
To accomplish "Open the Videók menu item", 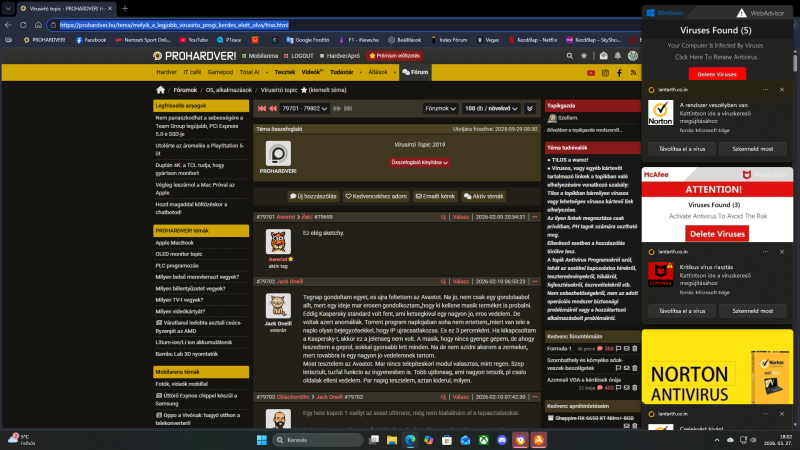I will click(x=312, y=72).
